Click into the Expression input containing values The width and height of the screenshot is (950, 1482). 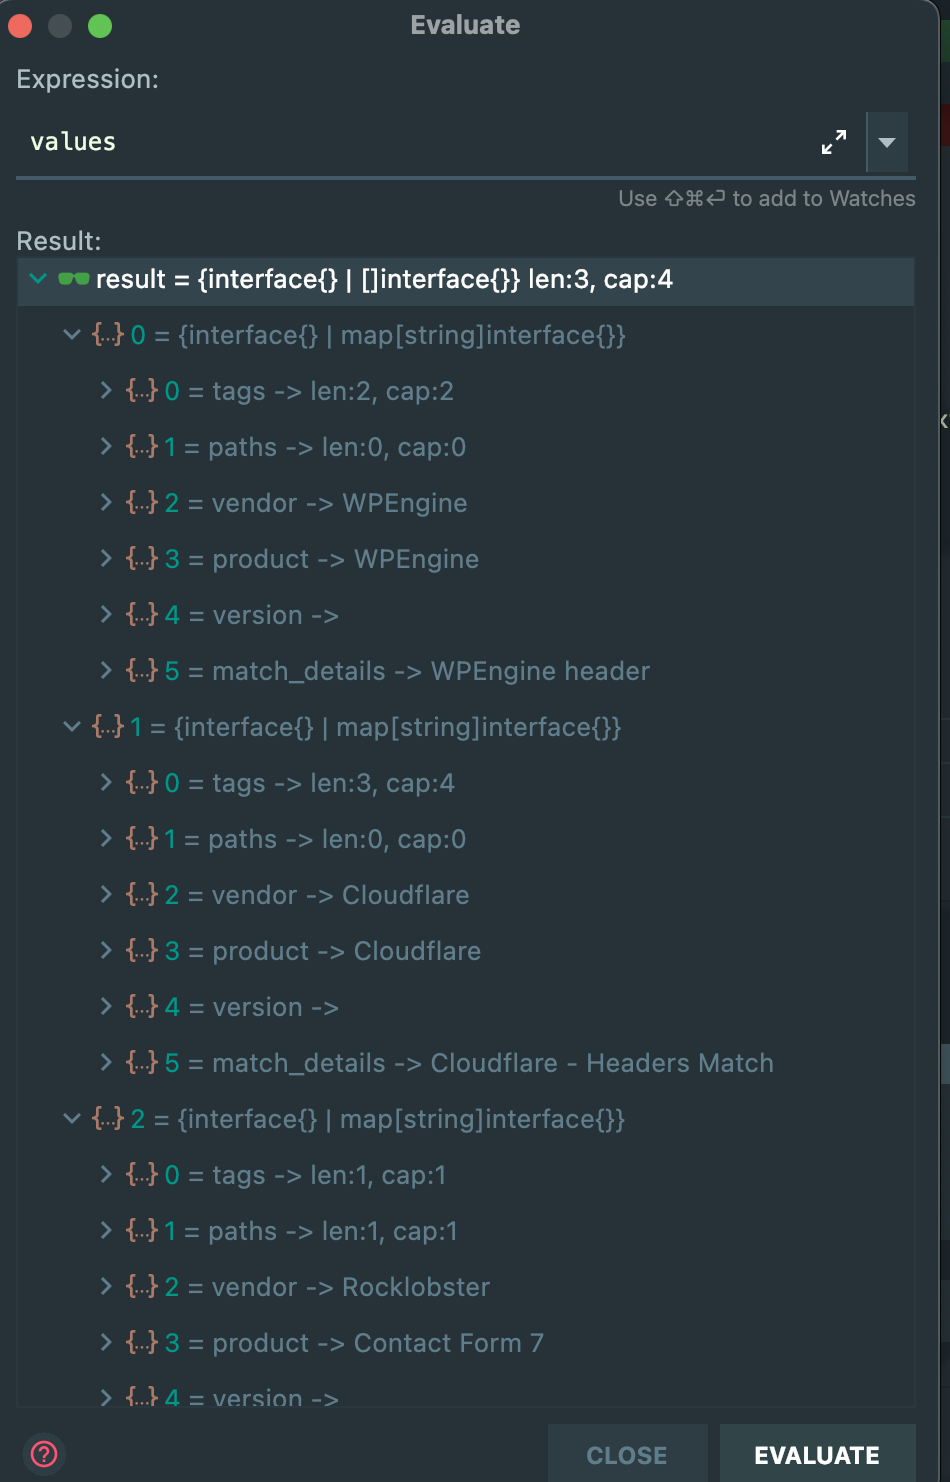coord(415,142)
